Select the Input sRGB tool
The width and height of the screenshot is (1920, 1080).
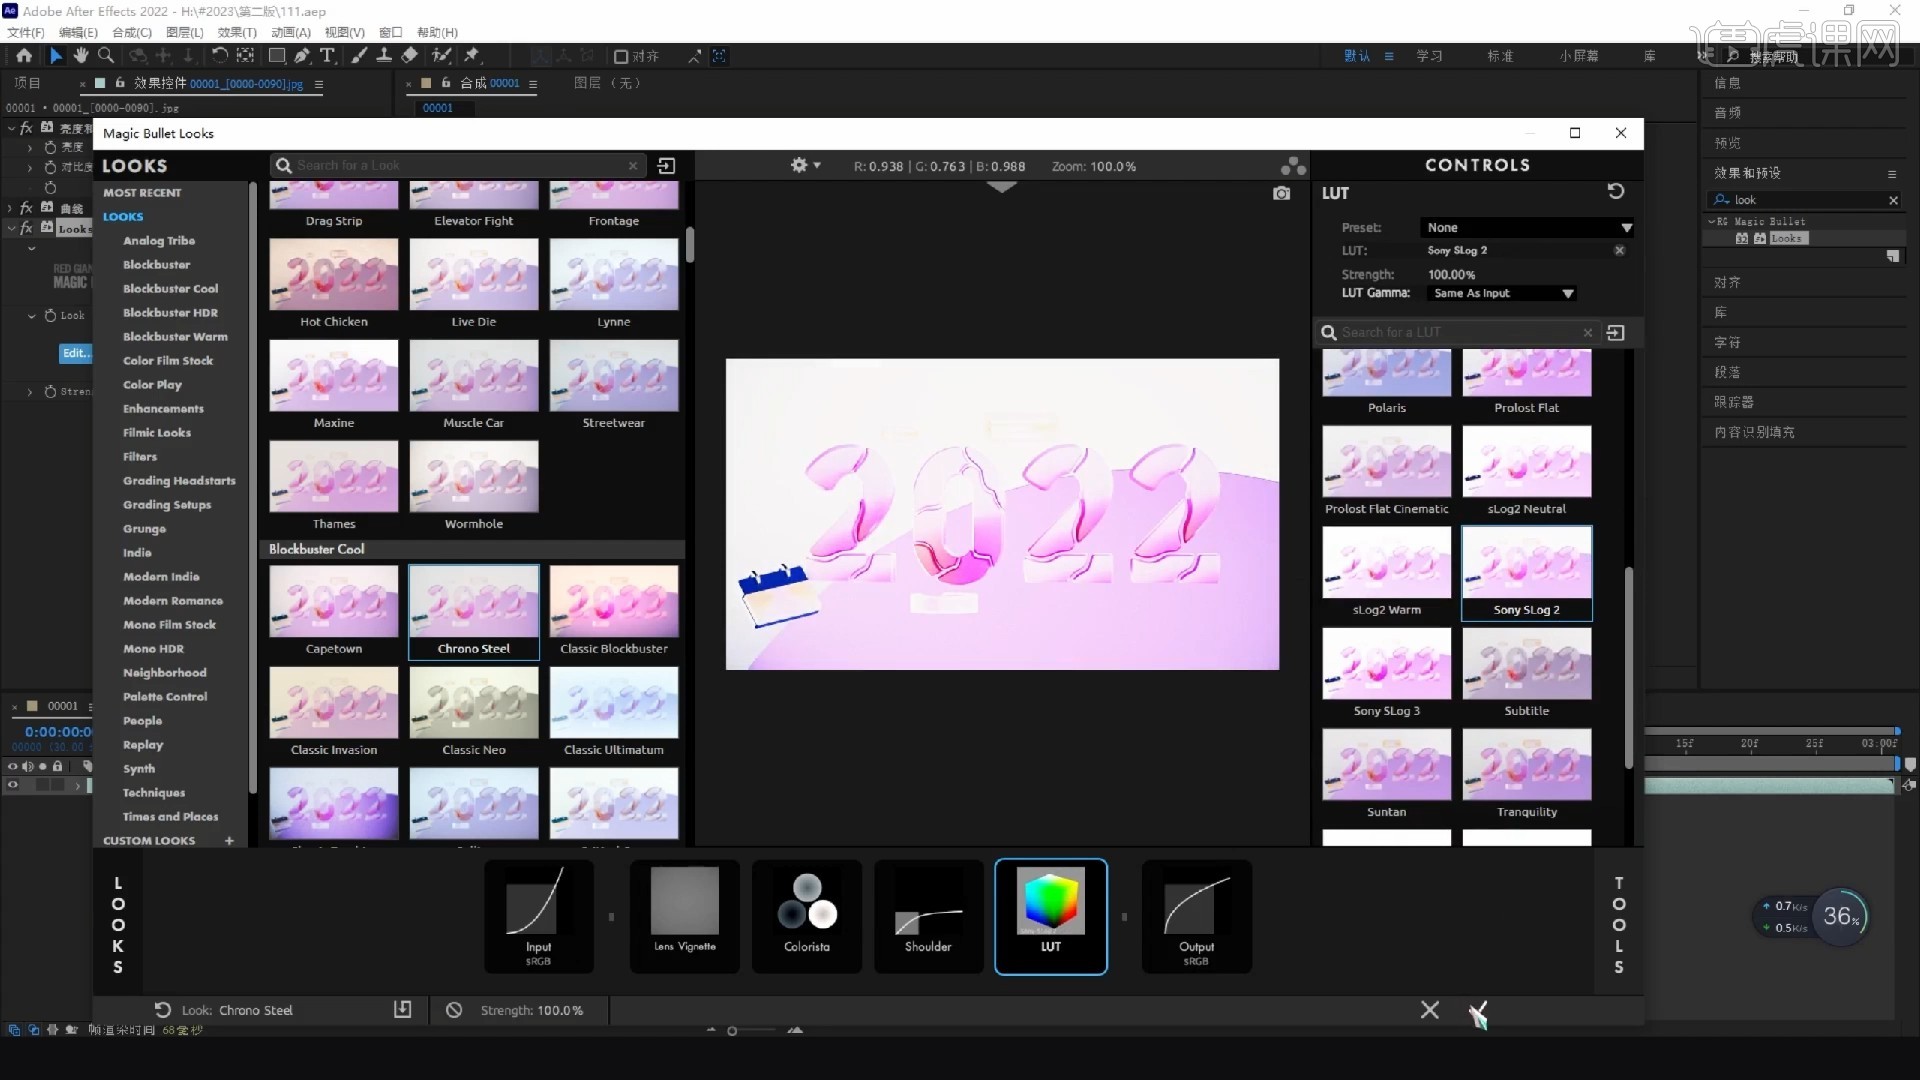(538, 916)
